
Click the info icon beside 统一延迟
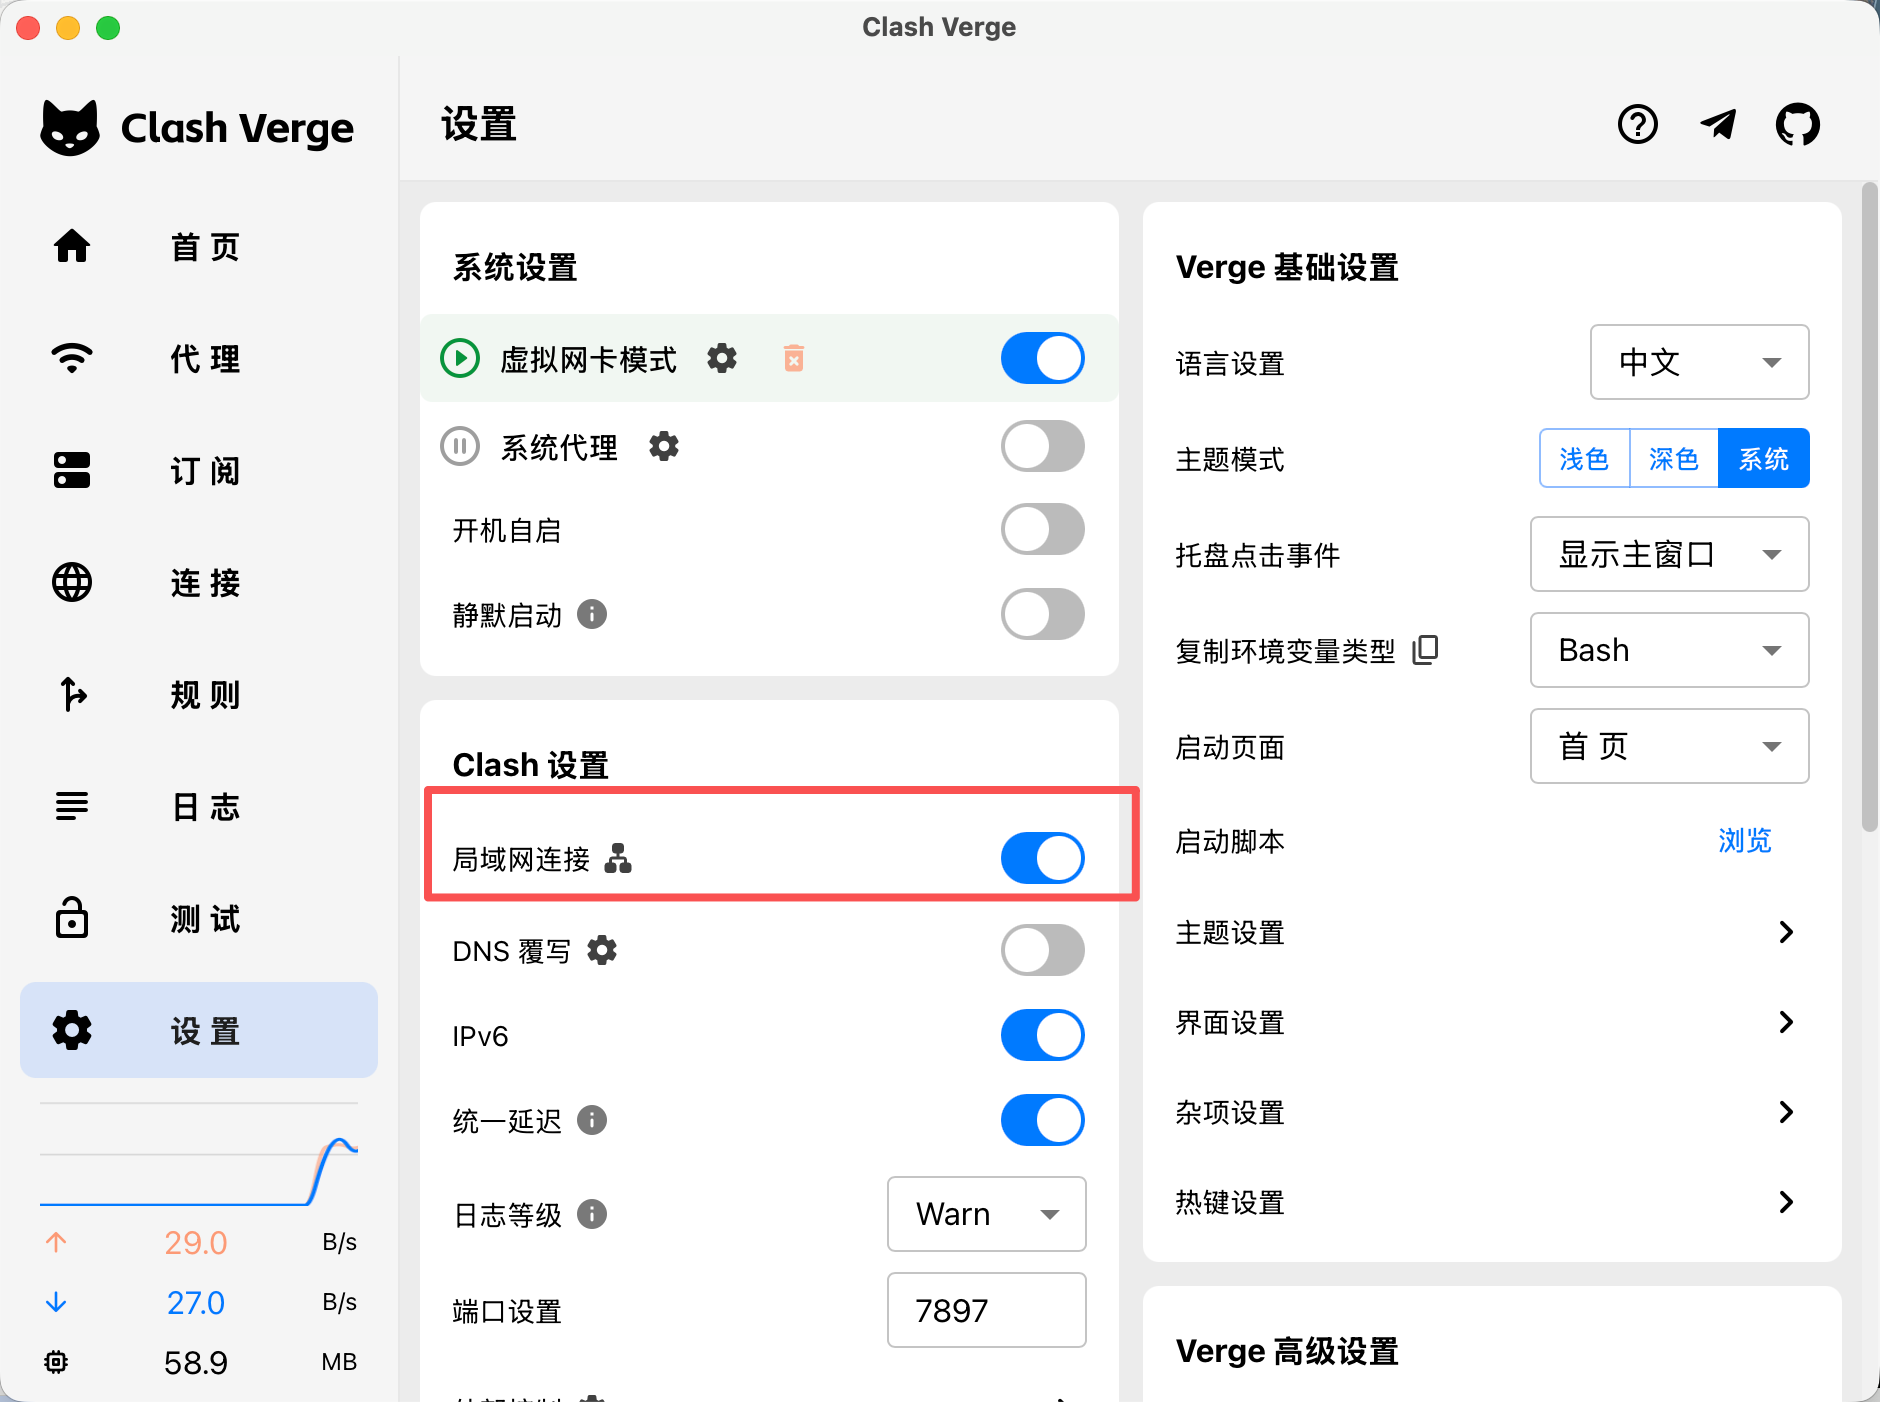[x=592, y=1120]
